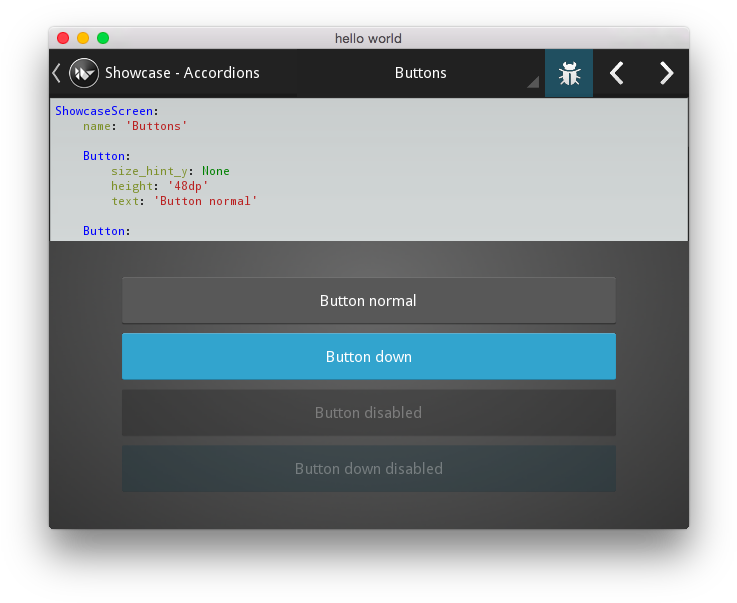Go to next showcase screen arrow

[x=666, y=73]
